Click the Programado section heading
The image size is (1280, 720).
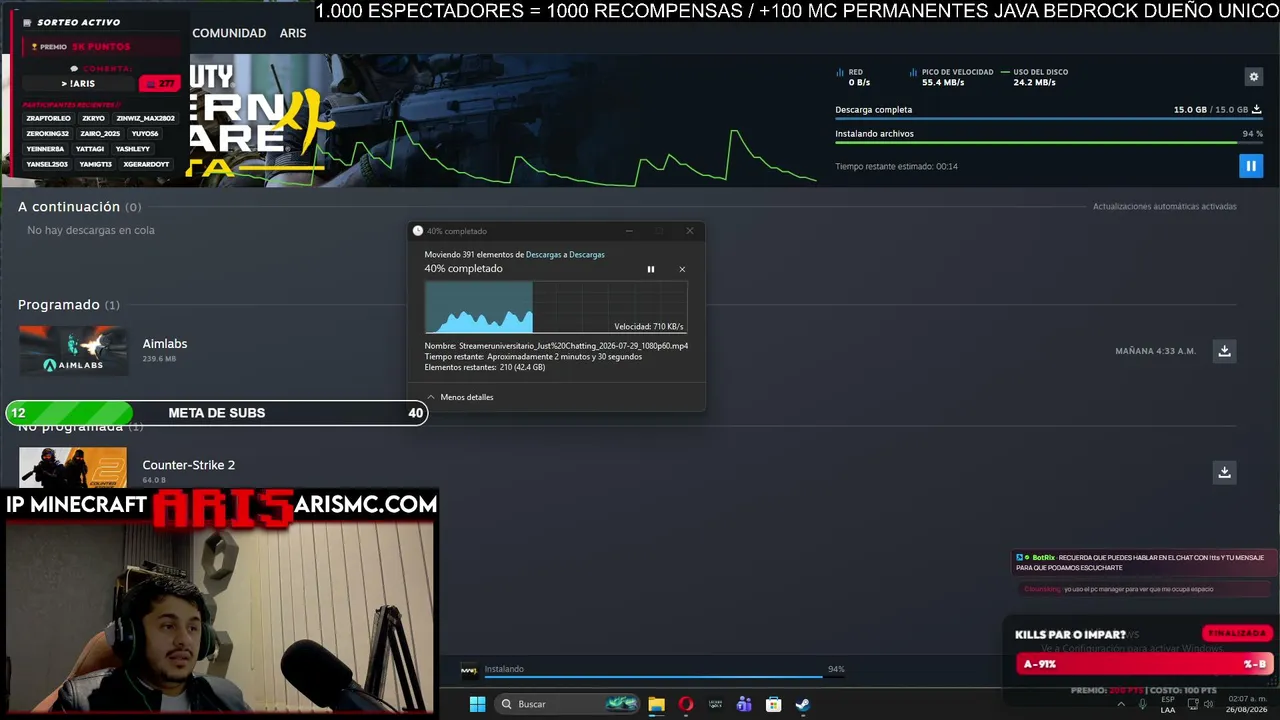pyautogui.click(x=59, y=305)
